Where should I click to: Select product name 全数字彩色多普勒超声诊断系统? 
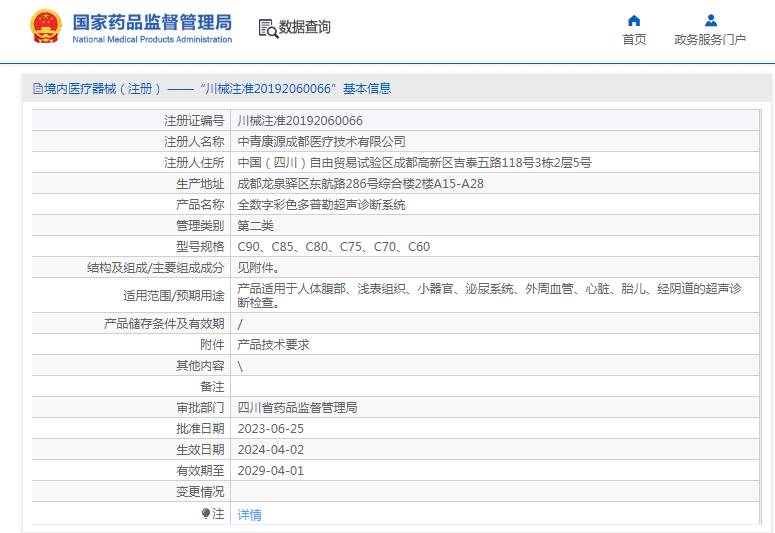321,205
